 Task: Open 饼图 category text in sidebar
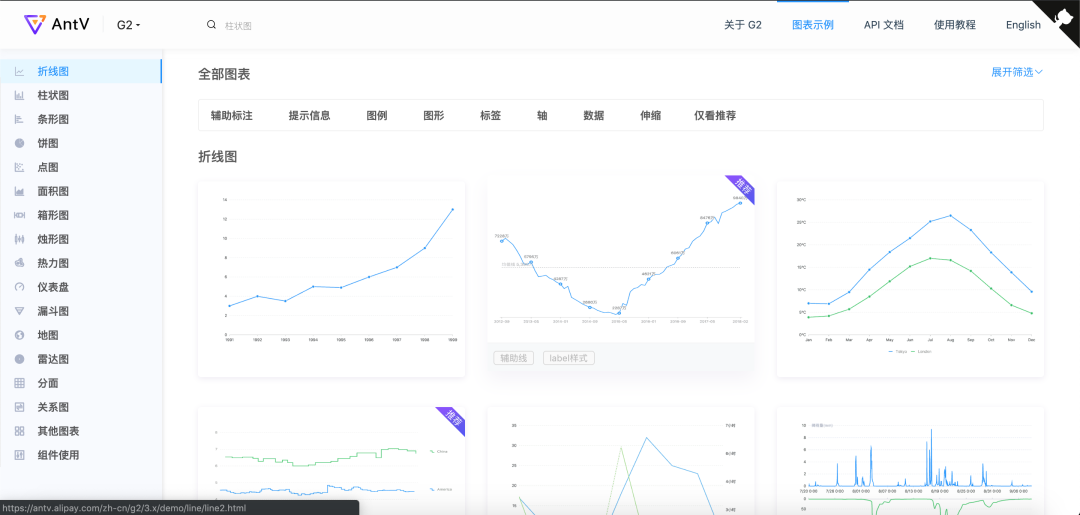pyautogui.click(x=48, y=143)
